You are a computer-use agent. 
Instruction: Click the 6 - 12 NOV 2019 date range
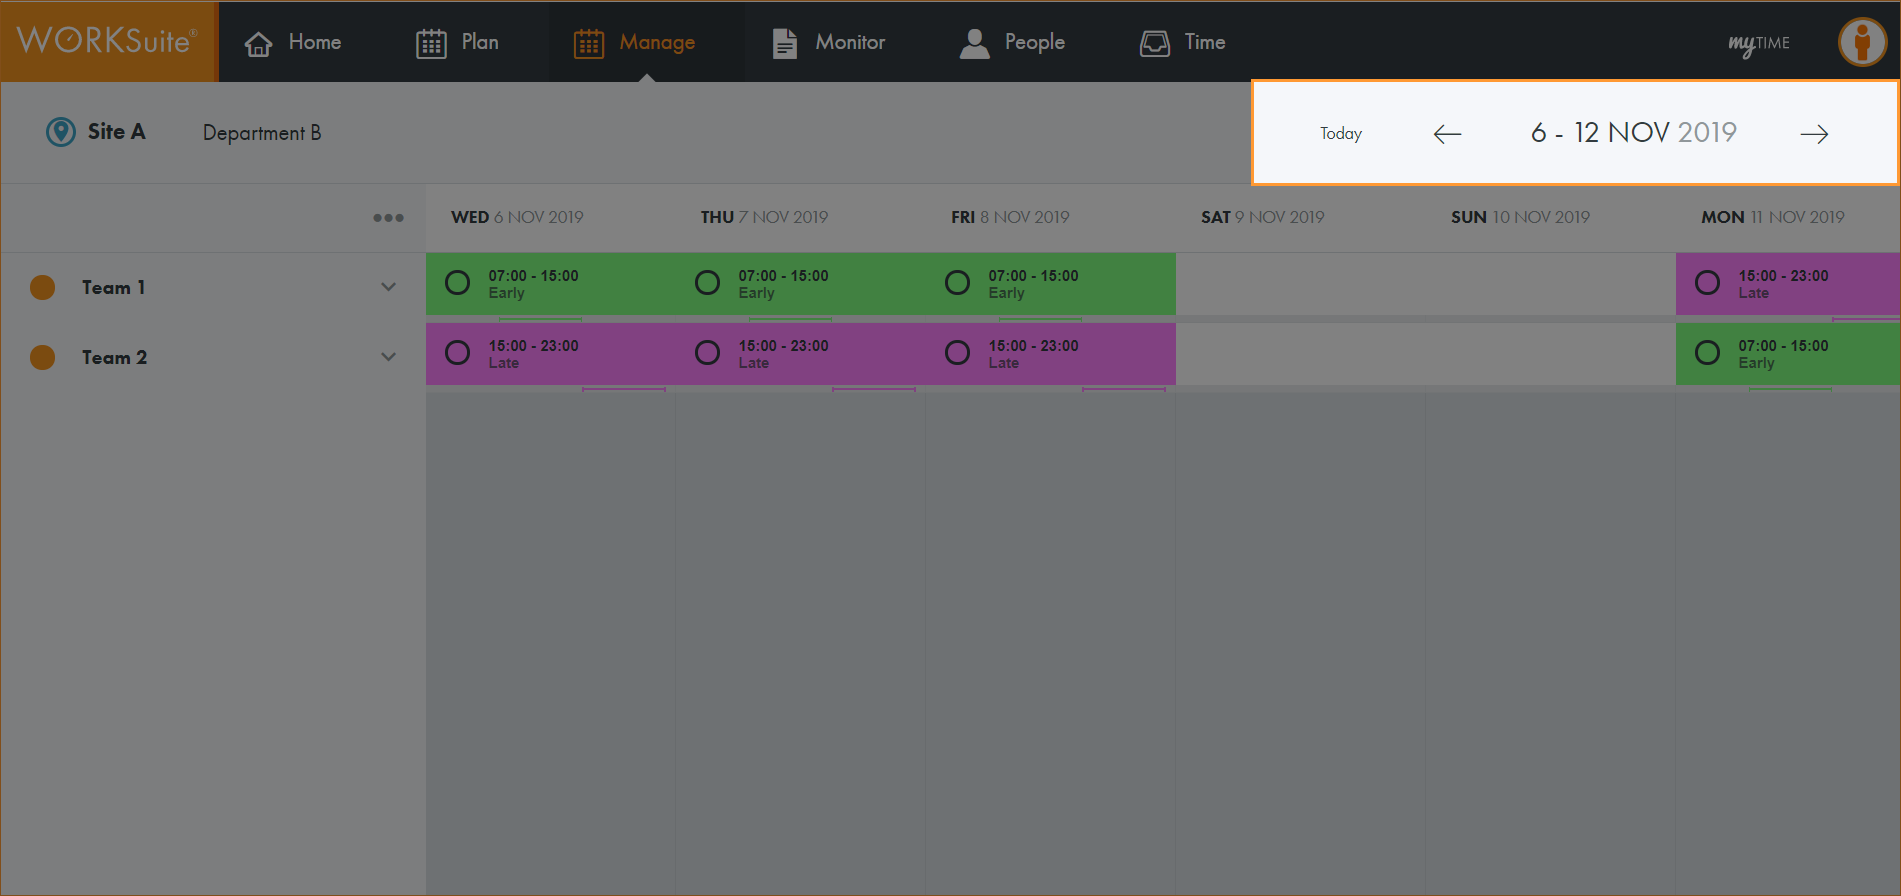[x=1633, y=133]
